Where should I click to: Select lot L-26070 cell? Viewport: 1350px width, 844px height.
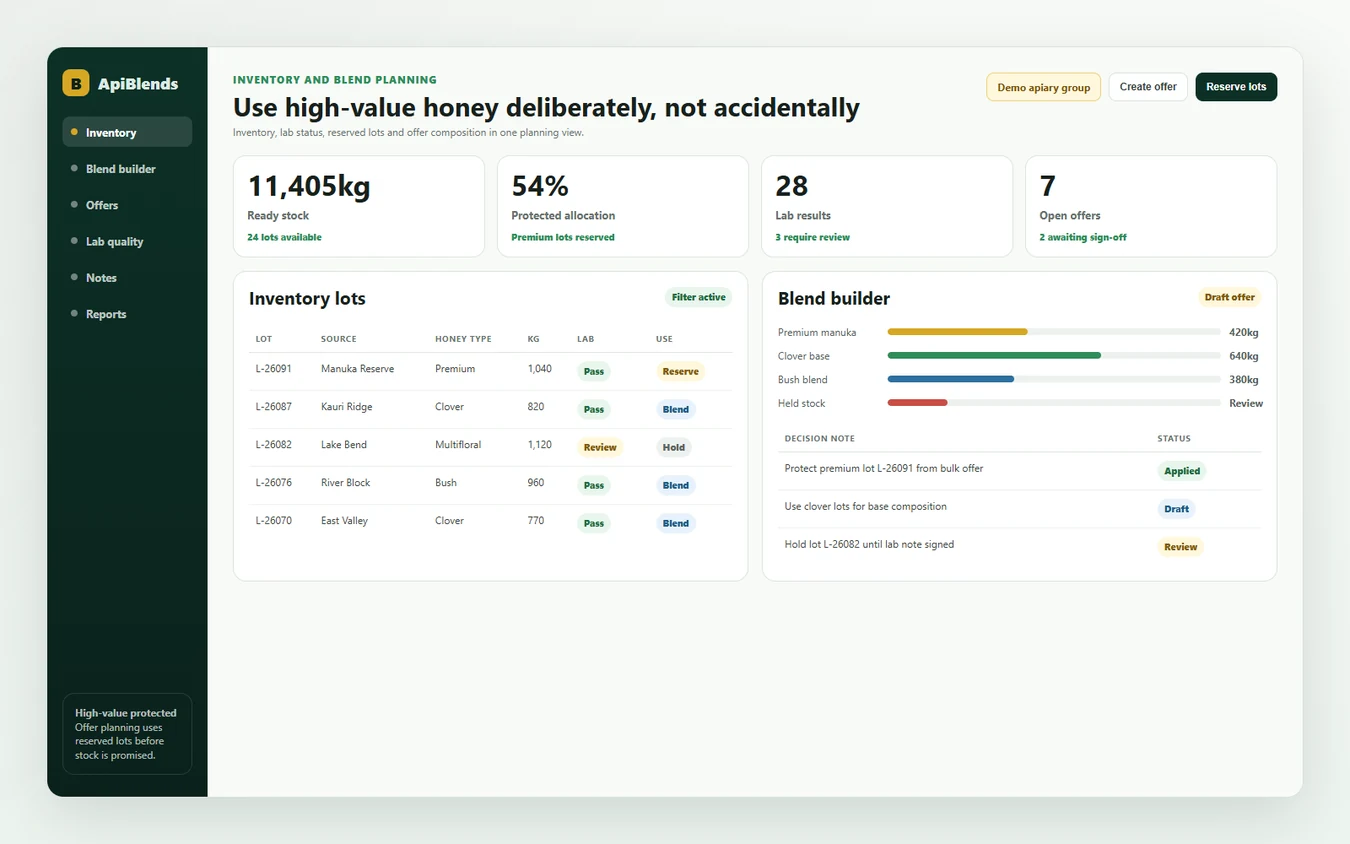tap(273, 521)
